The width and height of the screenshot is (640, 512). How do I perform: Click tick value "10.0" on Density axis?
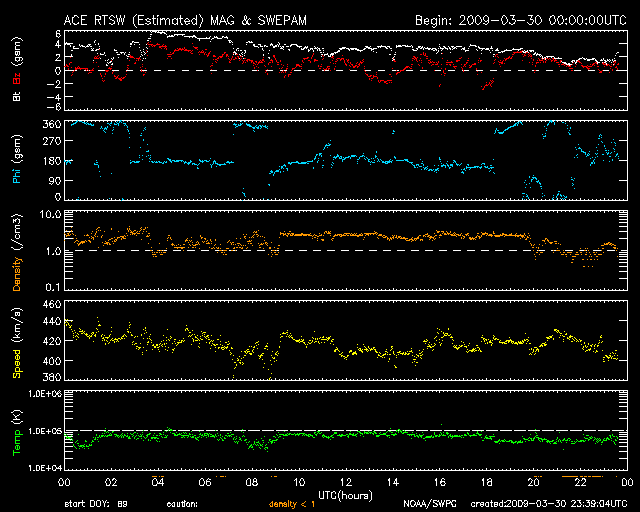50,214
